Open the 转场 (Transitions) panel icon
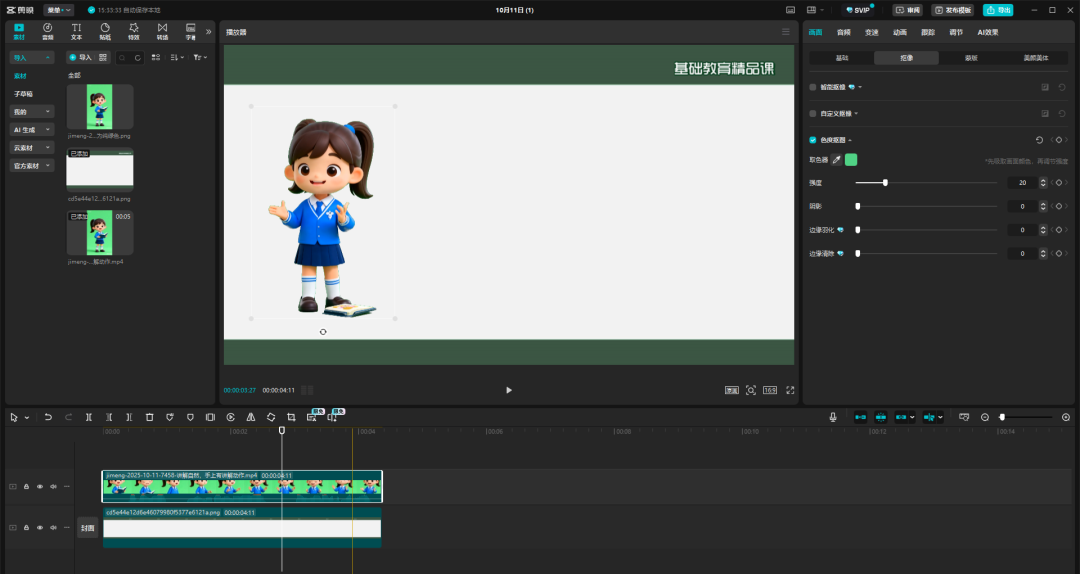The height and width of the screenshot is (574, 1080). pos(162,31)
